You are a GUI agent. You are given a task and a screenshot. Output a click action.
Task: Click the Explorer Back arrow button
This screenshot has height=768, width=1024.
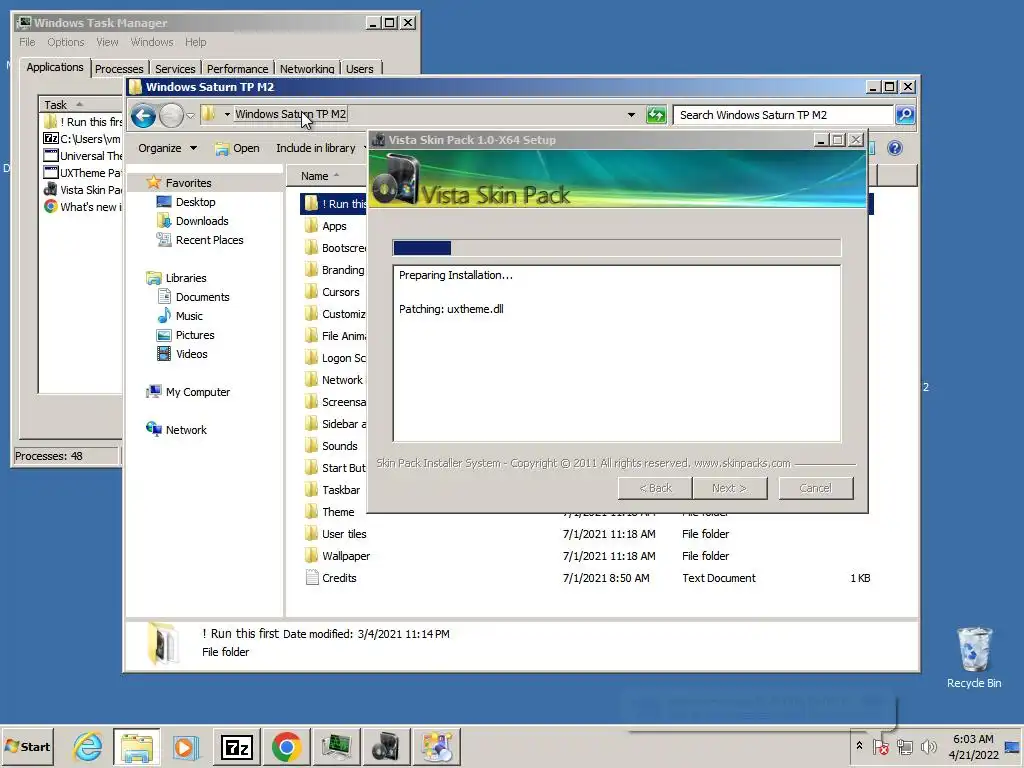pyautogui.click(x=143, y=116)
